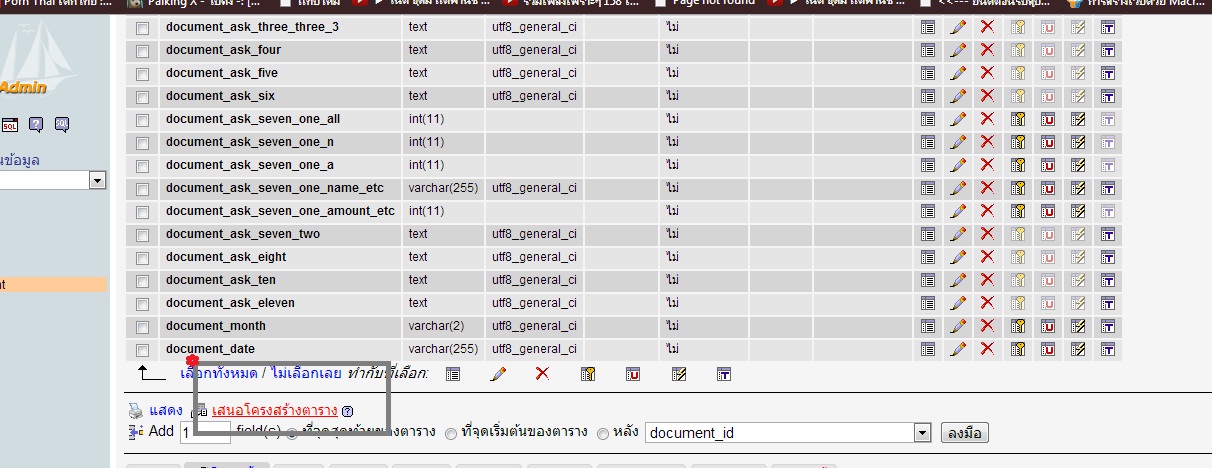This screenshot has width=1212, height=468.
Task: Add fulltext index to document_ask_ten
Action: pos(1108,280)
